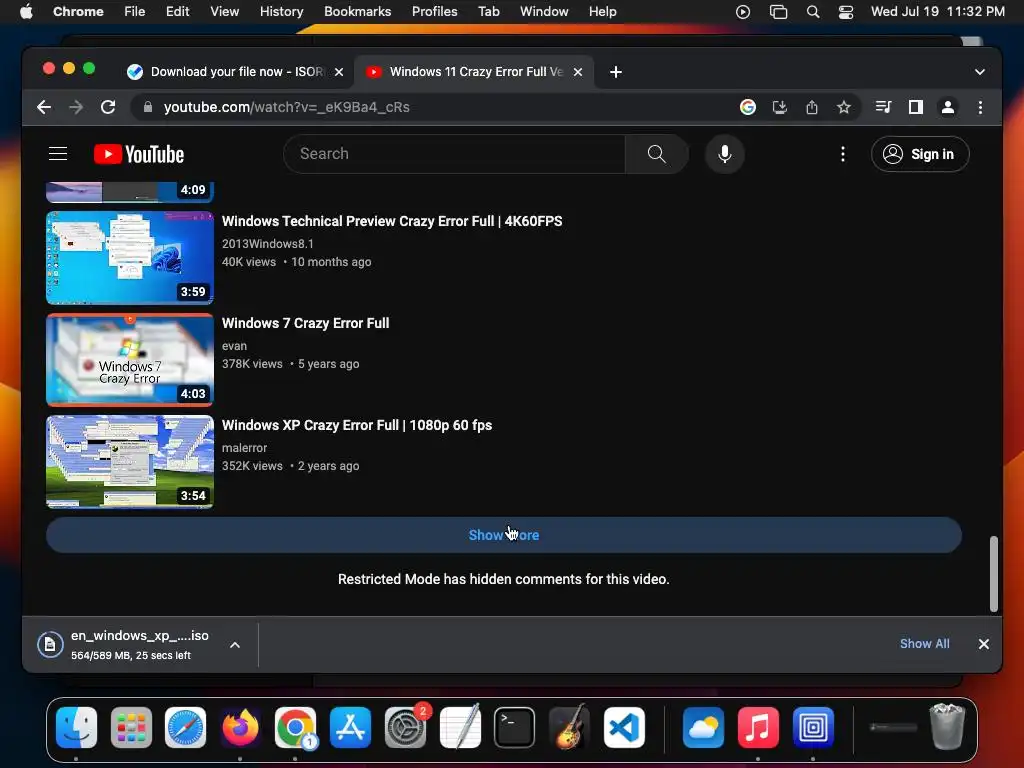
Task: Open the Chrome profile icon
Action: [948, 107]
